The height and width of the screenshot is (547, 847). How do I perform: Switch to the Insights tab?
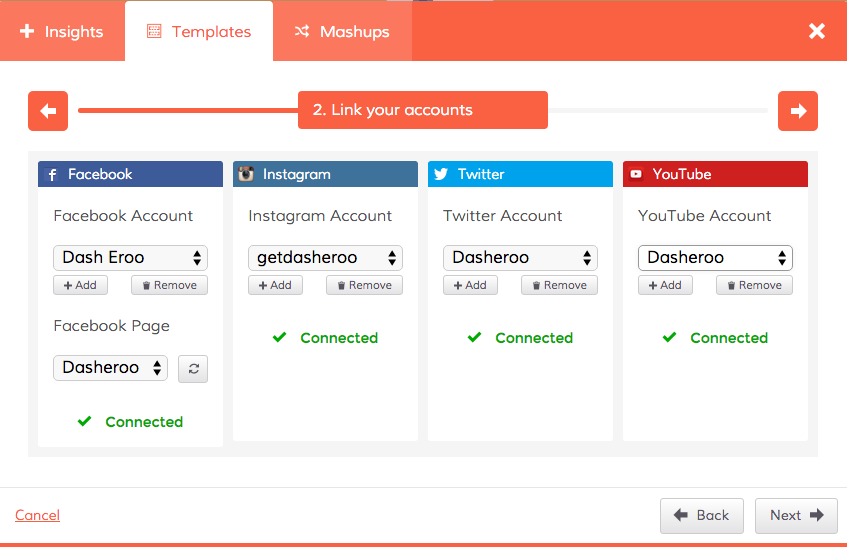point(62,31)
